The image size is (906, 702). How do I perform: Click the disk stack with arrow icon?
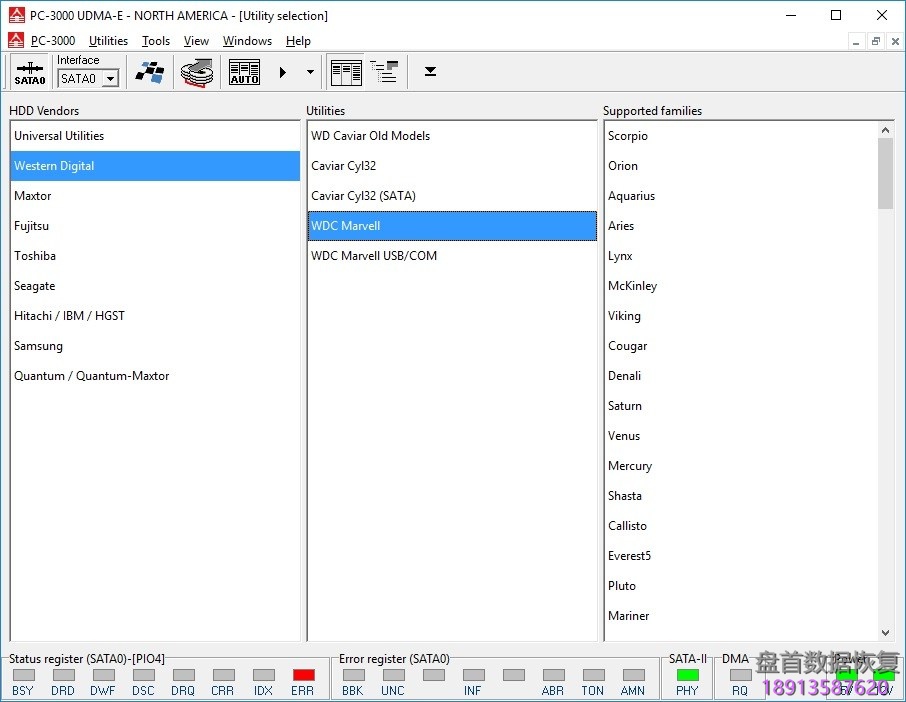click(198, 72)
